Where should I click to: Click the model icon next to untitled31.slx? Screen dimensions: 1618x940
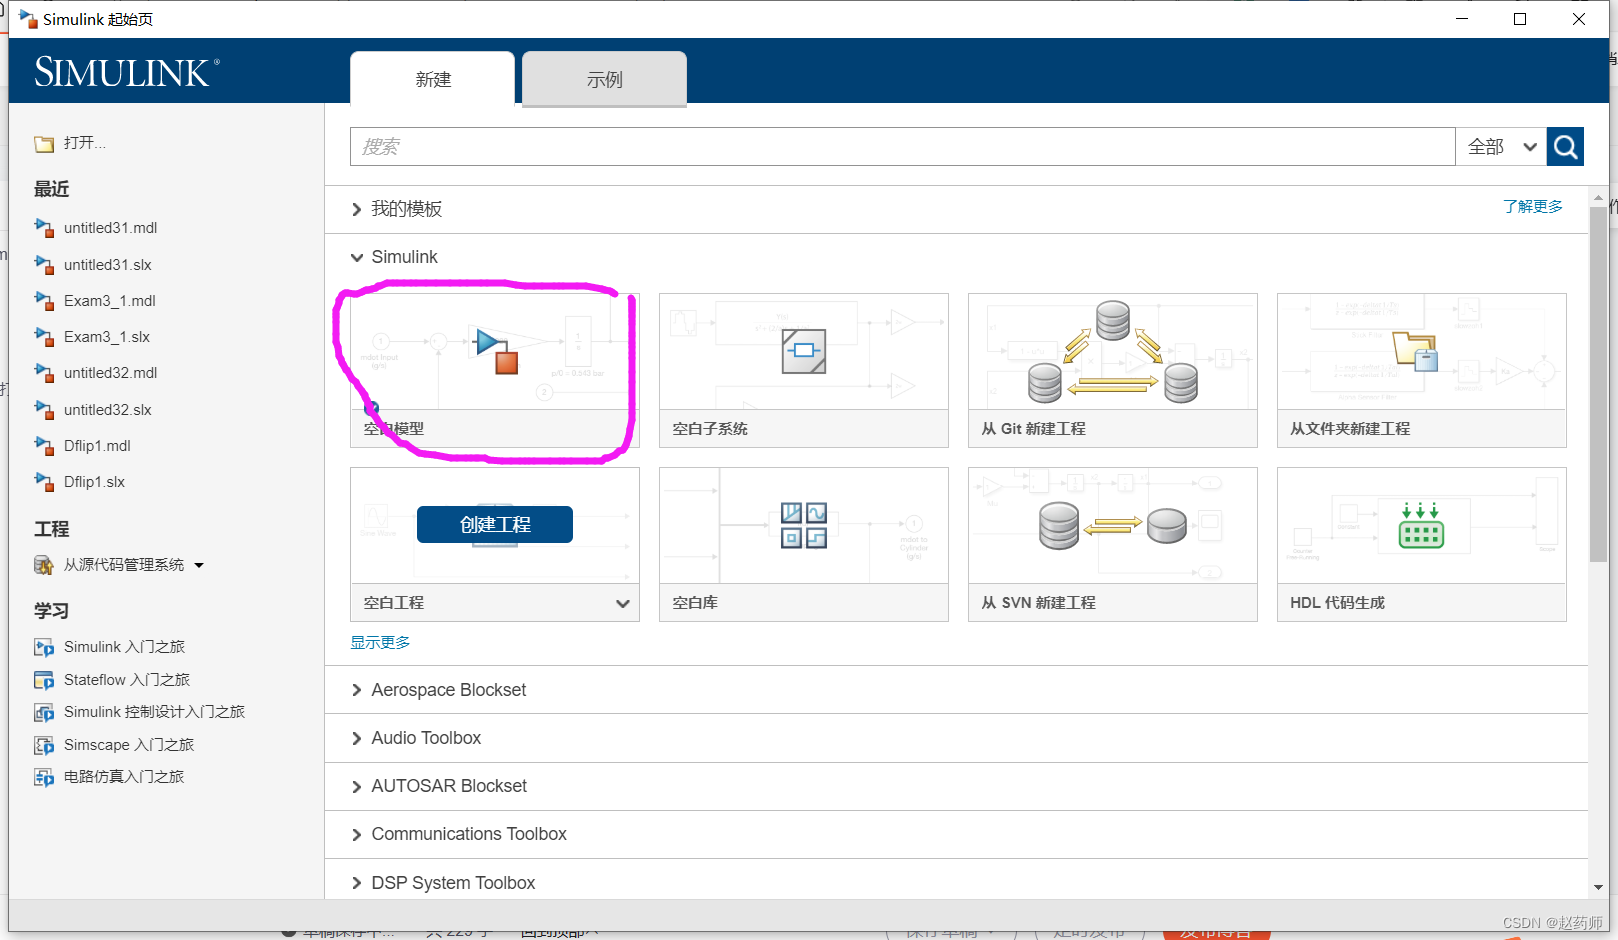click(44, 265)
